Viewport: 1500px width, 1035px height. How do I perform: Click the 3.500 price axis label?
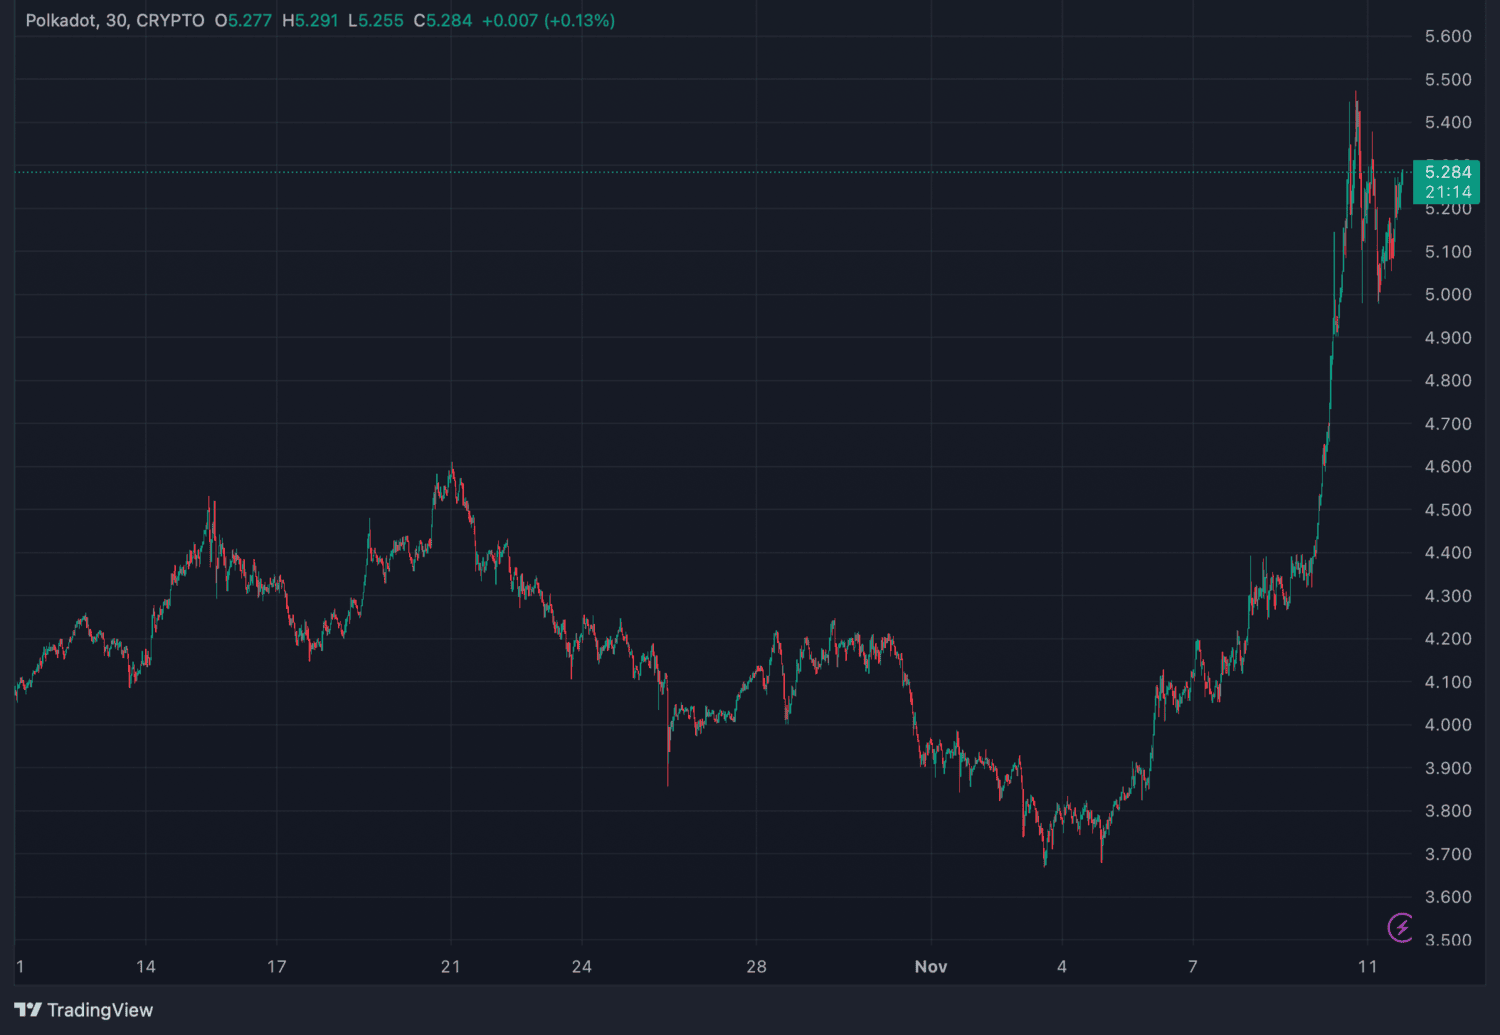click(x=1448, y=939)
